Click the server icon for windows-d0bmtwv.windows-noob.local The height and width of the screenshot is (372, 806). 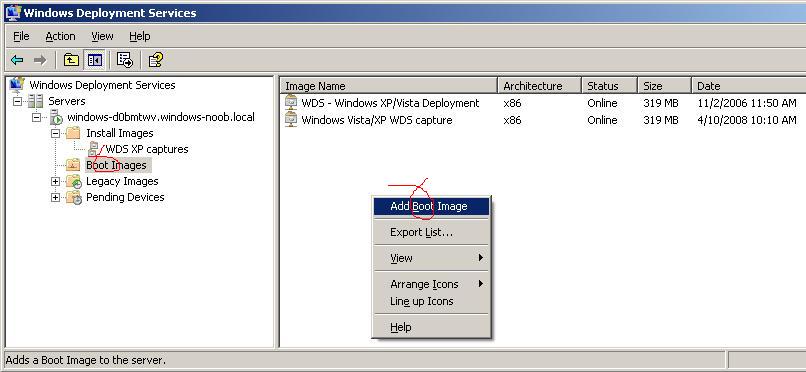[56, 118]
